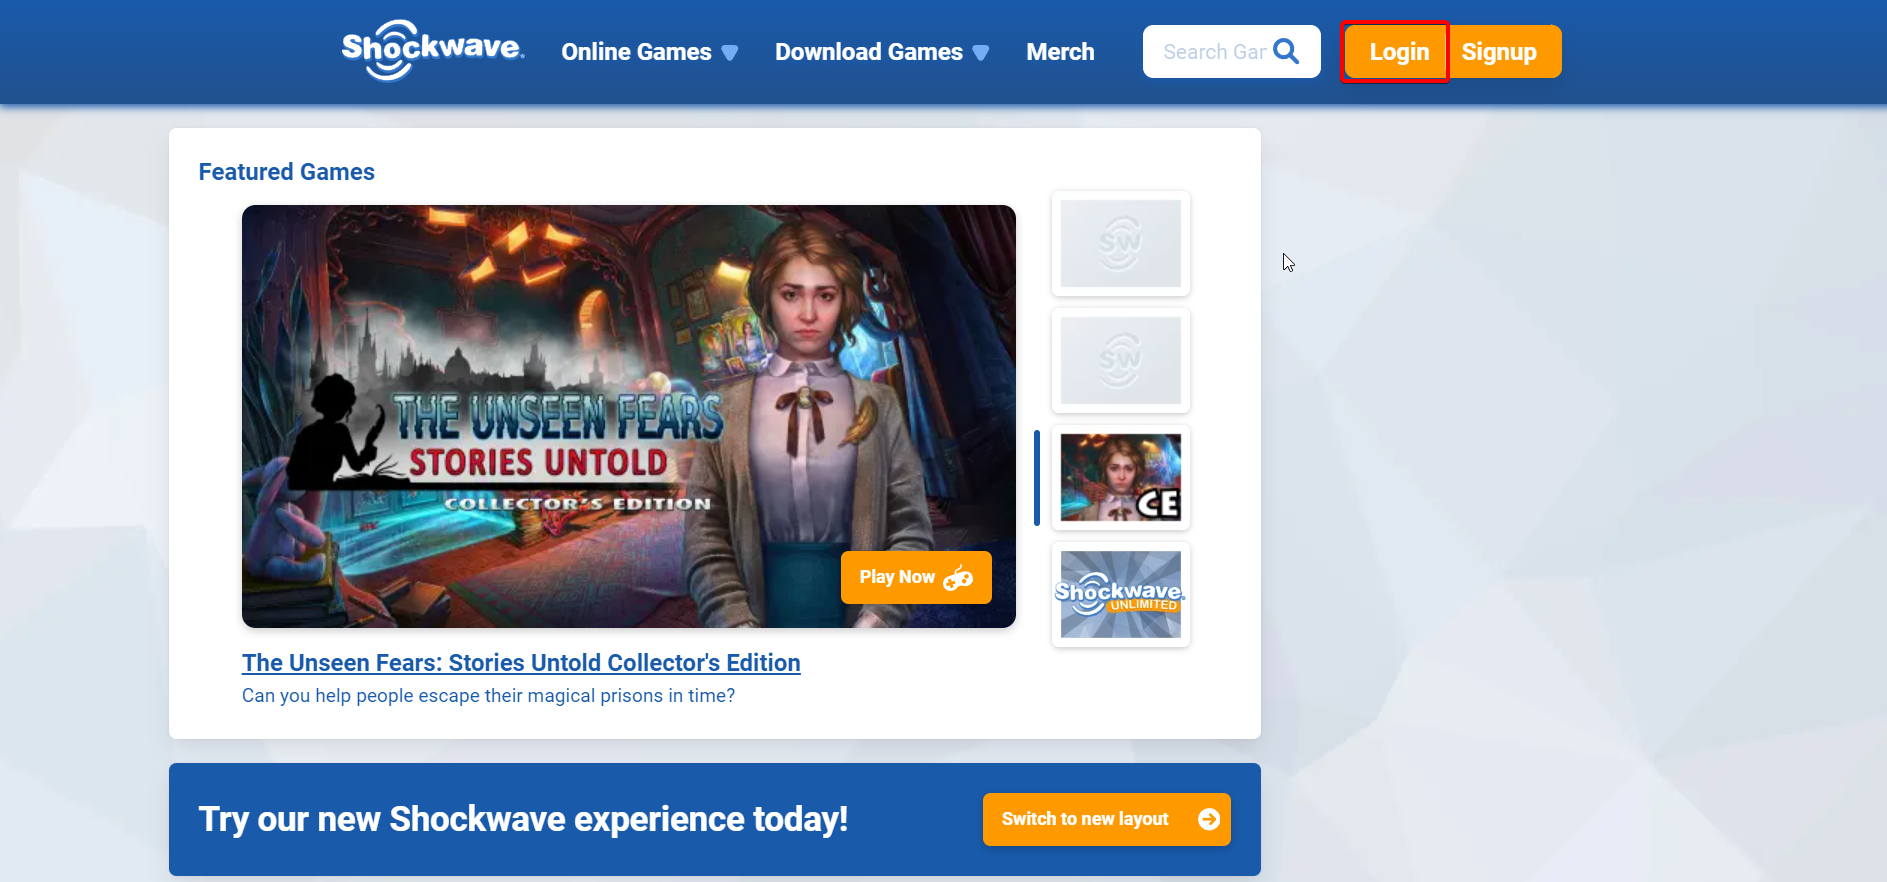1887x882 pixels.
Task: Focus the Search Games input field
Action: click(x=1214, y=52)
